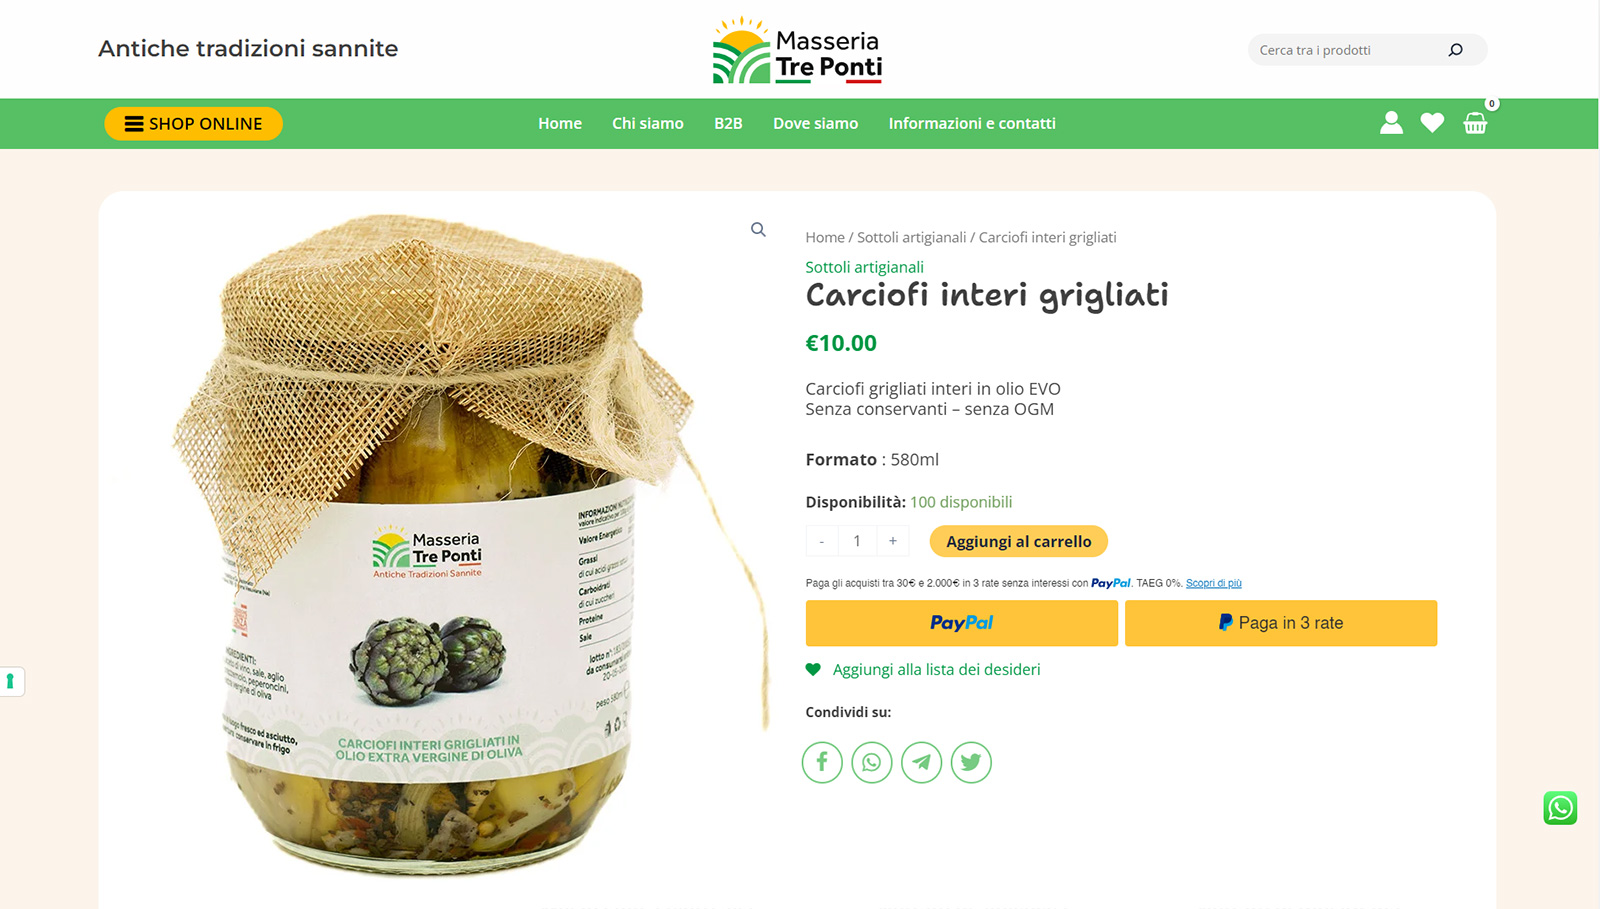Pay with the PayPal button
This screenshot has height=909, width=1600.
(962, 623)
